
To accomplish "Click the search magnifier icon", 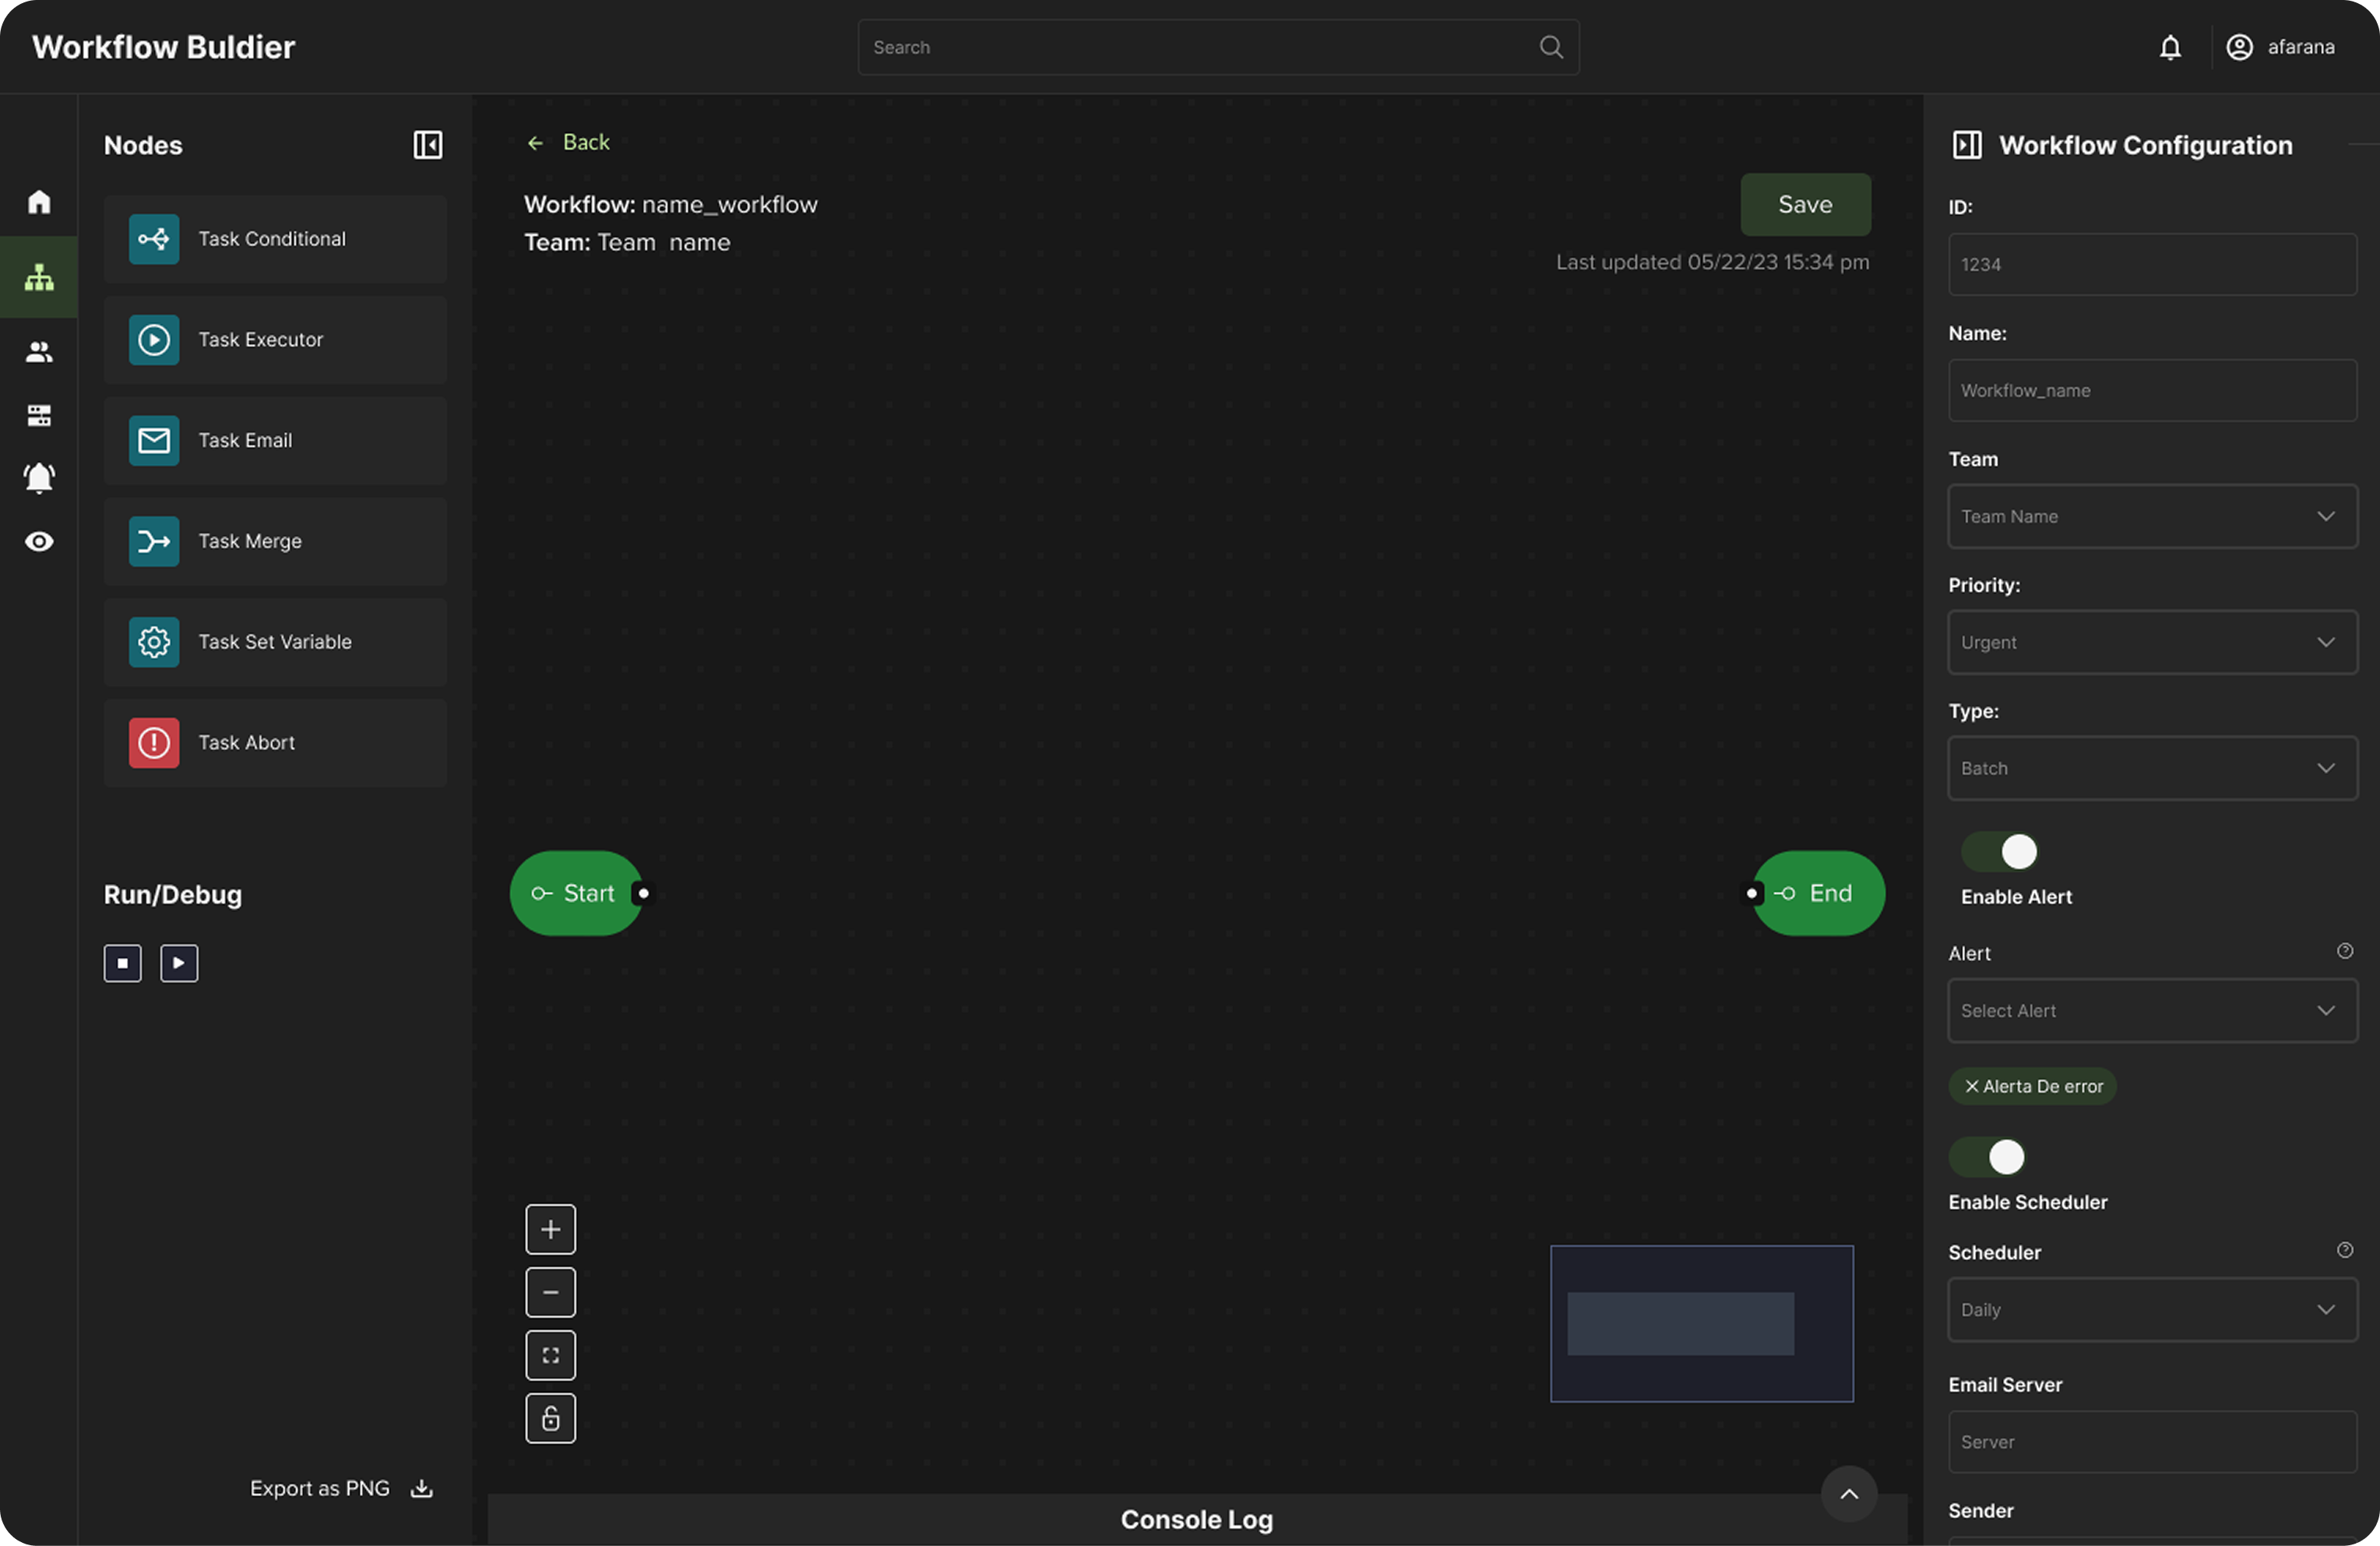I will [1551, 47].
